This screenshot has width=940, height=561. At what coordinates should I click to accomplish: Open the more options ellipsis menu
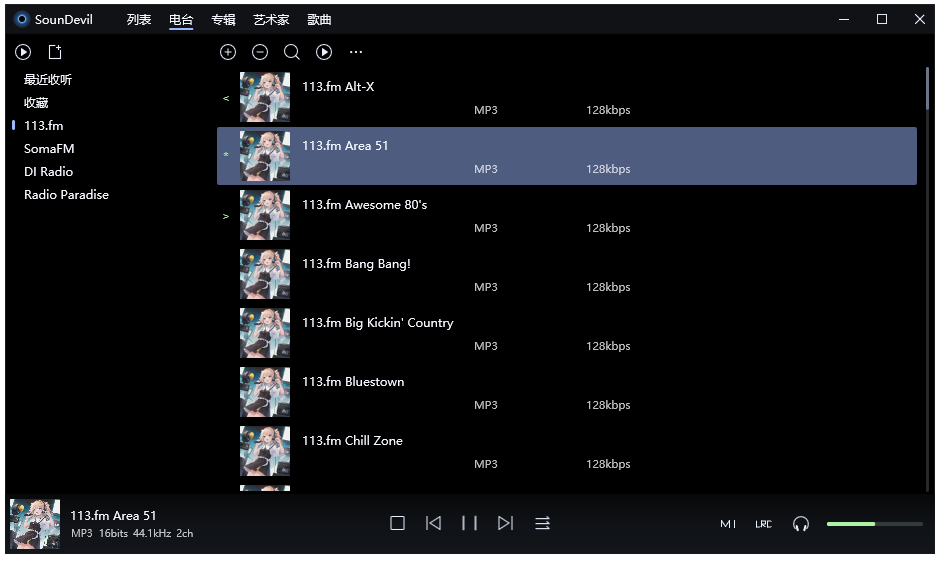(x=356, y=52)
